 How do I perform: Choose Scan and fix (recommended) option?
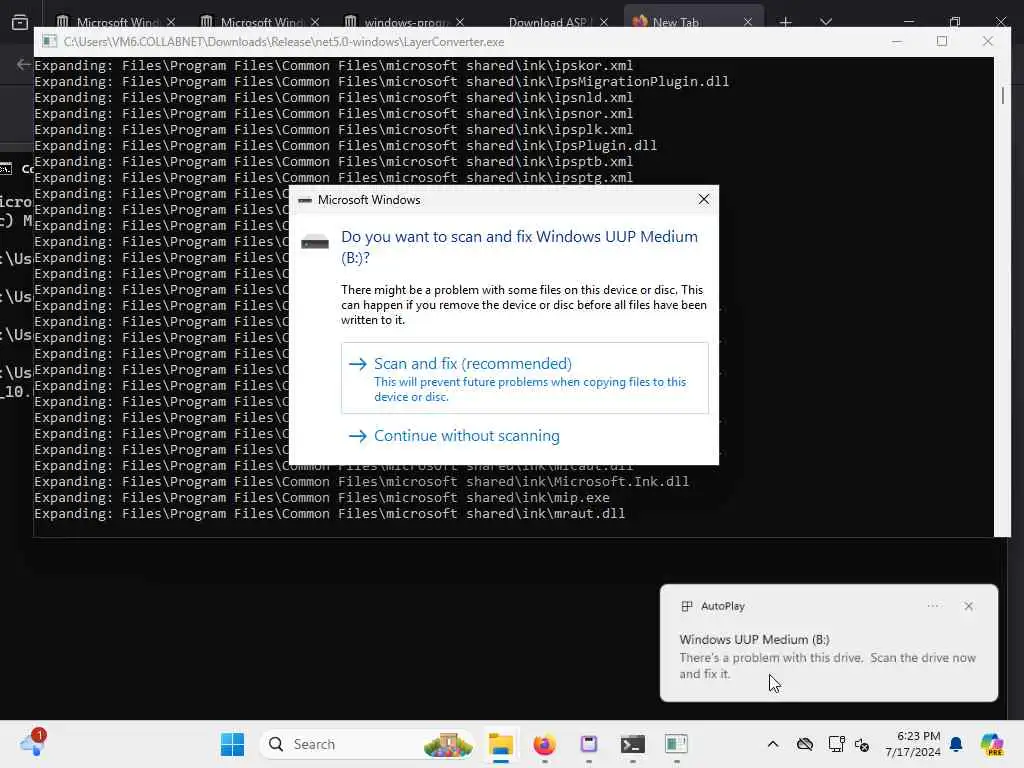click(x=524, y=378)
